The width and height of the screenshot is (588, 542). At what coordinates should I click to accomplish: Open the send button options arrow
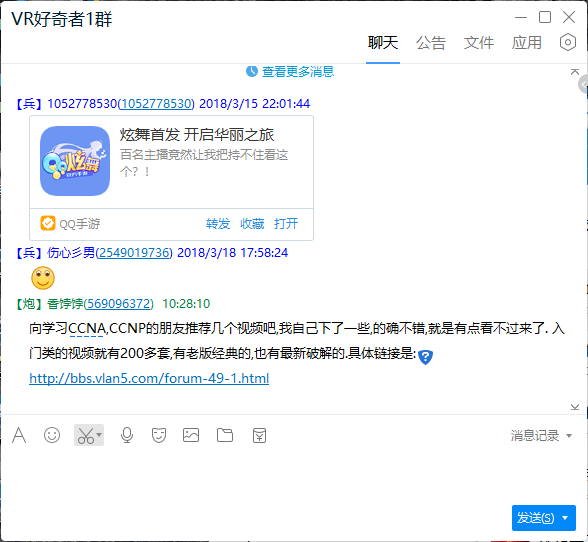(x=565, y=518)
